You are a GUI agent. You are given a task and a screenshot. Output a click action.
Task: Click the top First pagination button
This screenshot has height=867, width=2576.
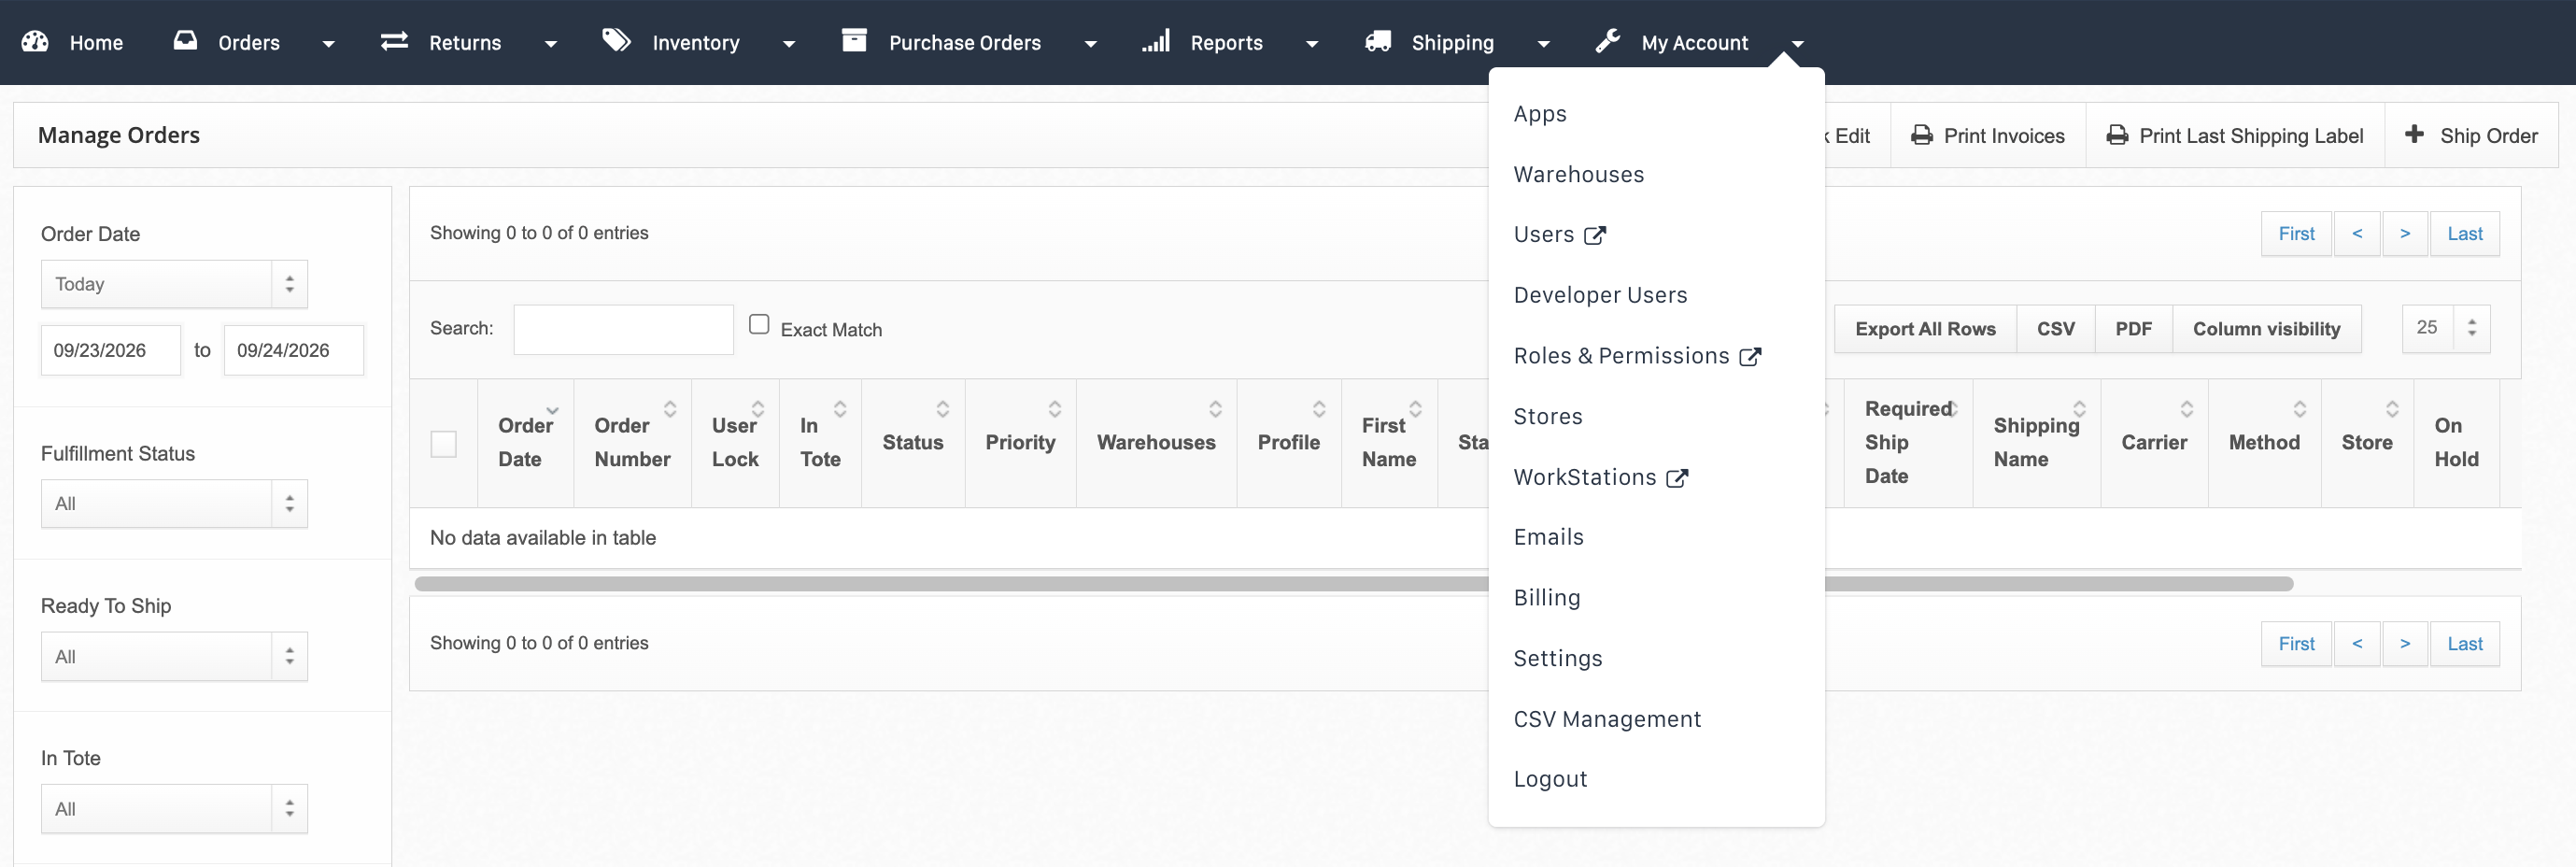tap(2296, 234)
